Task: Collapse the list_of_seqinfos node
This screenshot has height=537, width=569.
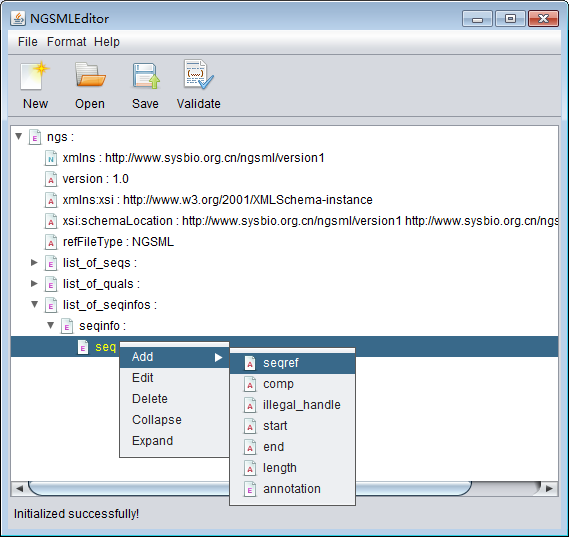Action: tap(34, 304)
